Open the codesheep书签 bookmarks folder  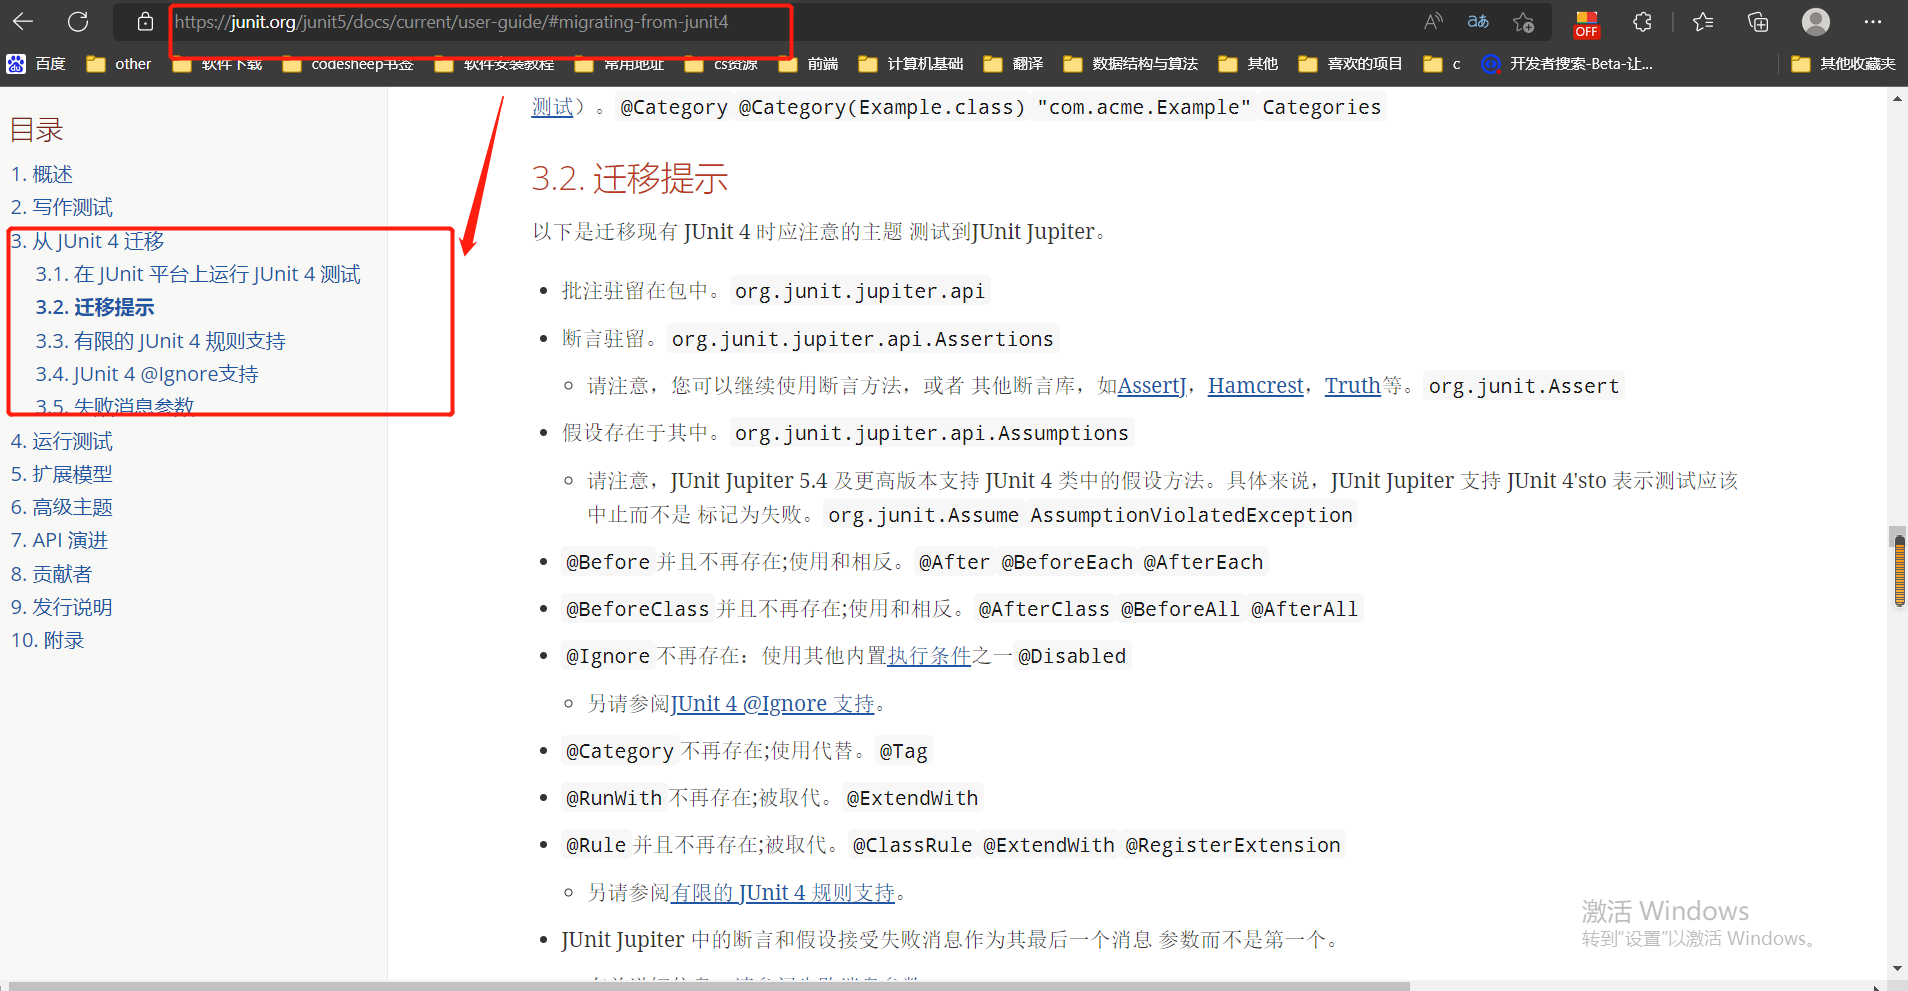click(348, 64)
